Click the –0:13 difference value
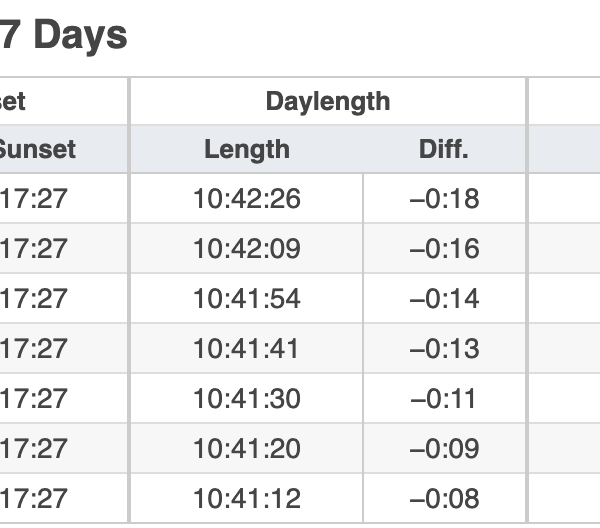This screenshot has width=600, height=528. [x=444, y=349]
